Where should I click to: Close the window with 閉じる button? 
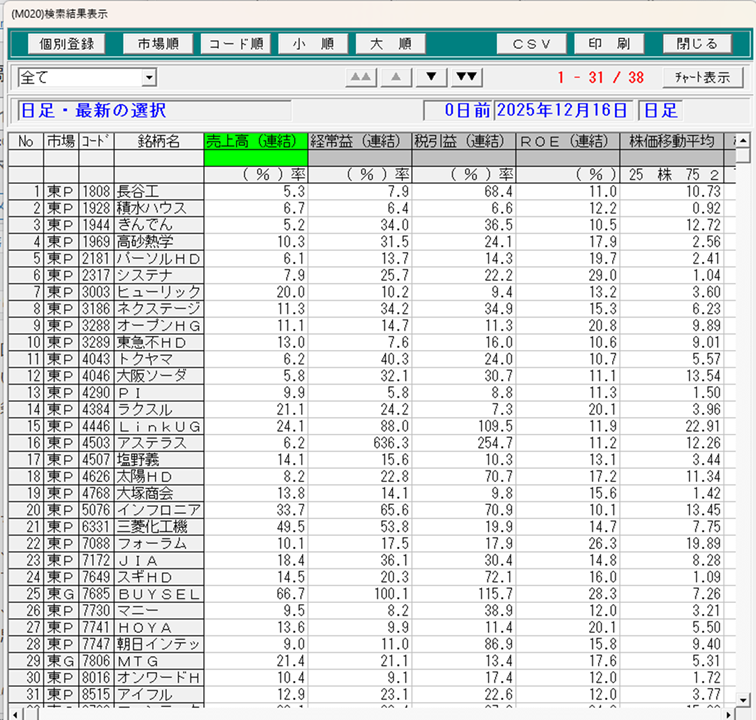[x=696, y=44]
